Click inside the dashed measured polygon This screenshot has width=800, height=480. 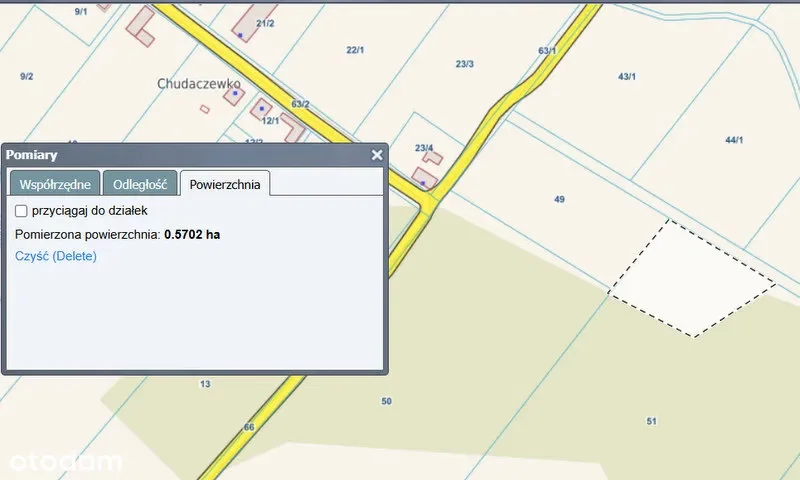[690, 280]
